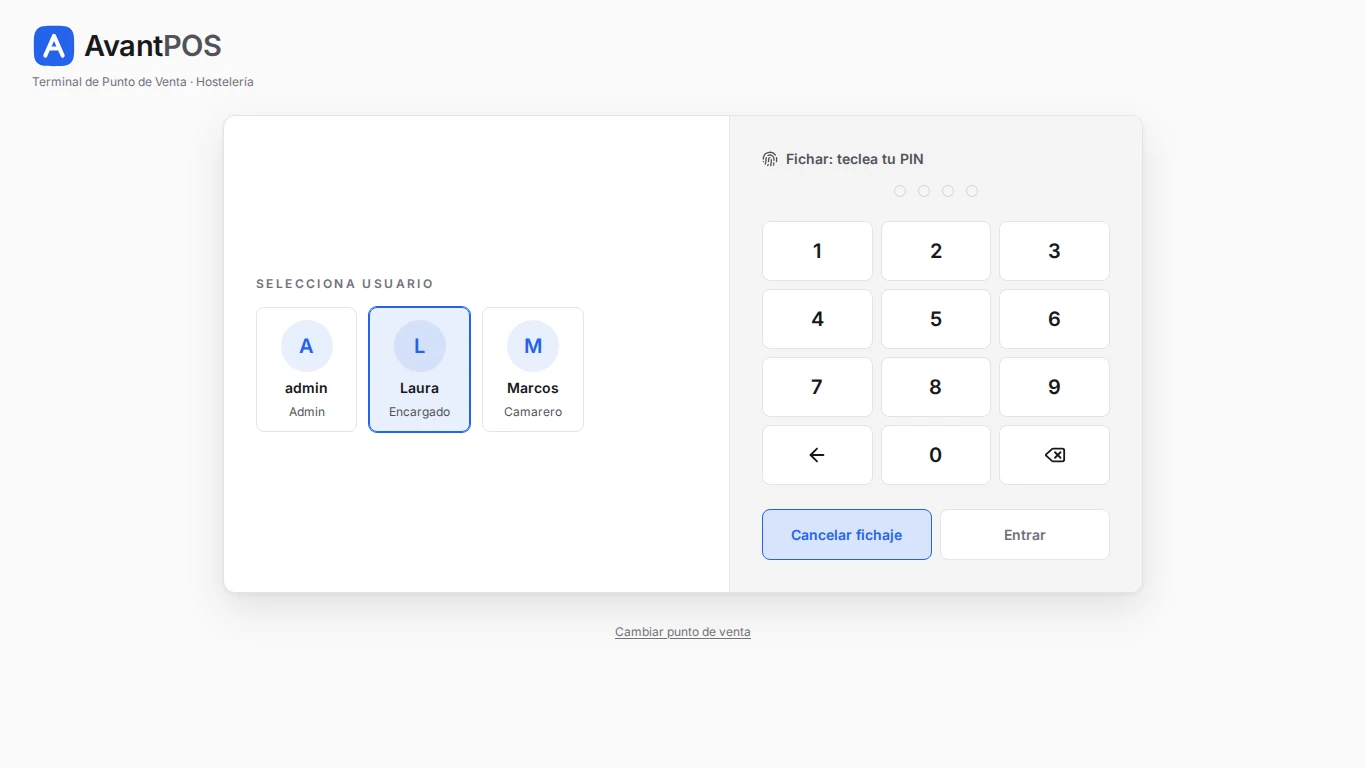1366x768 pixels.
Task: Click the Cancelar fichaje button
Action: coord(847,535)
